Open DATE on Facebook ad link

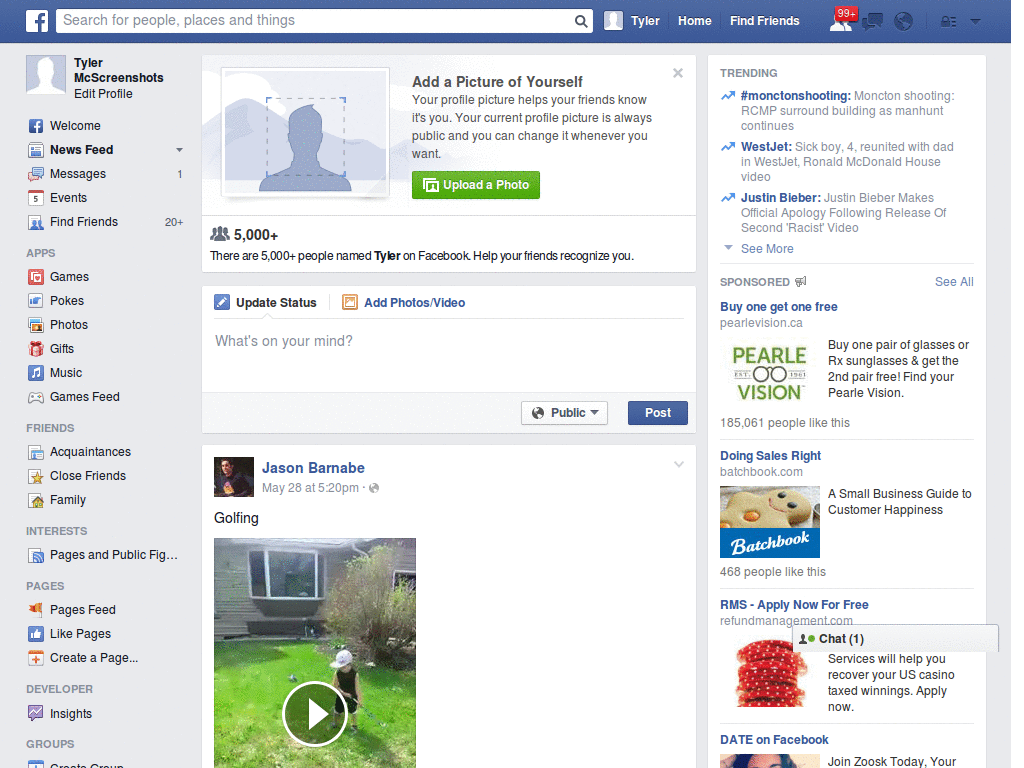coord(774,740)
